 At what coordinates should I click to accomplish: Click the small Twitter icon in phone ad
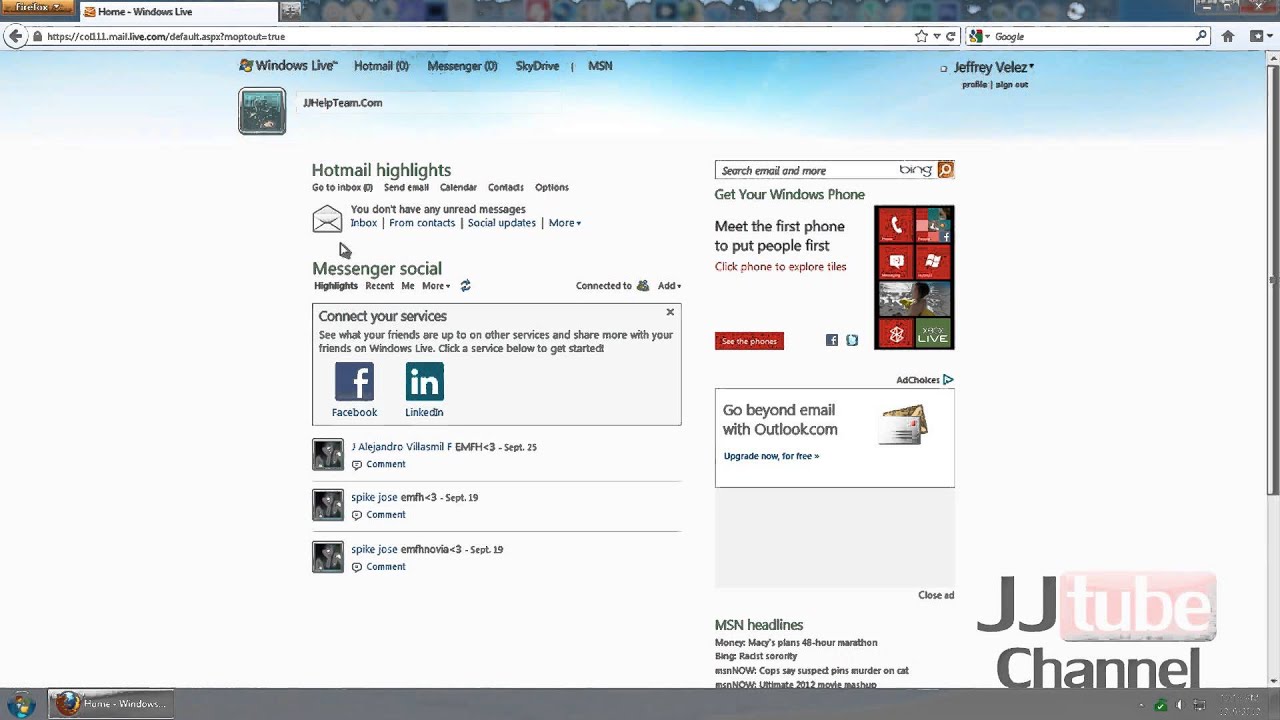[851, 340]
